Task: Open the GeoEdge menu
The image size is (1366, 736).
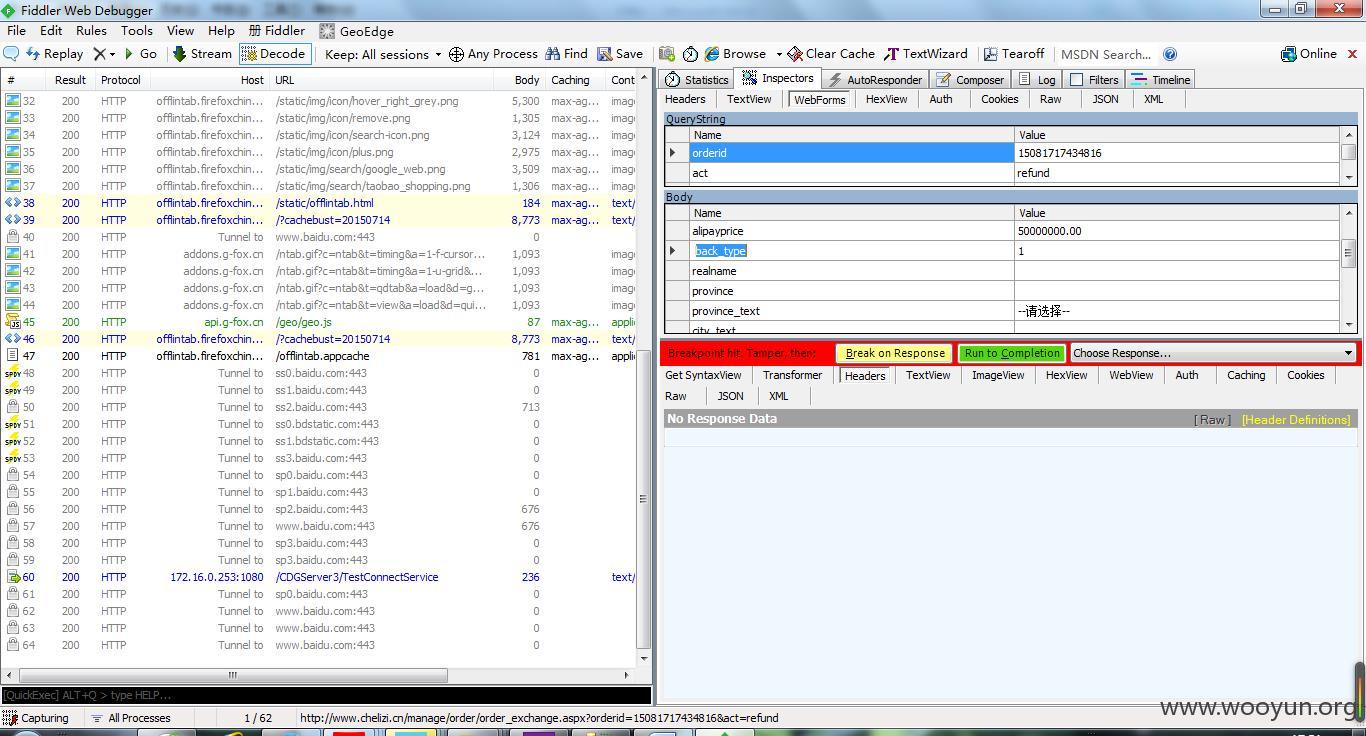Action: coord(357,31)
